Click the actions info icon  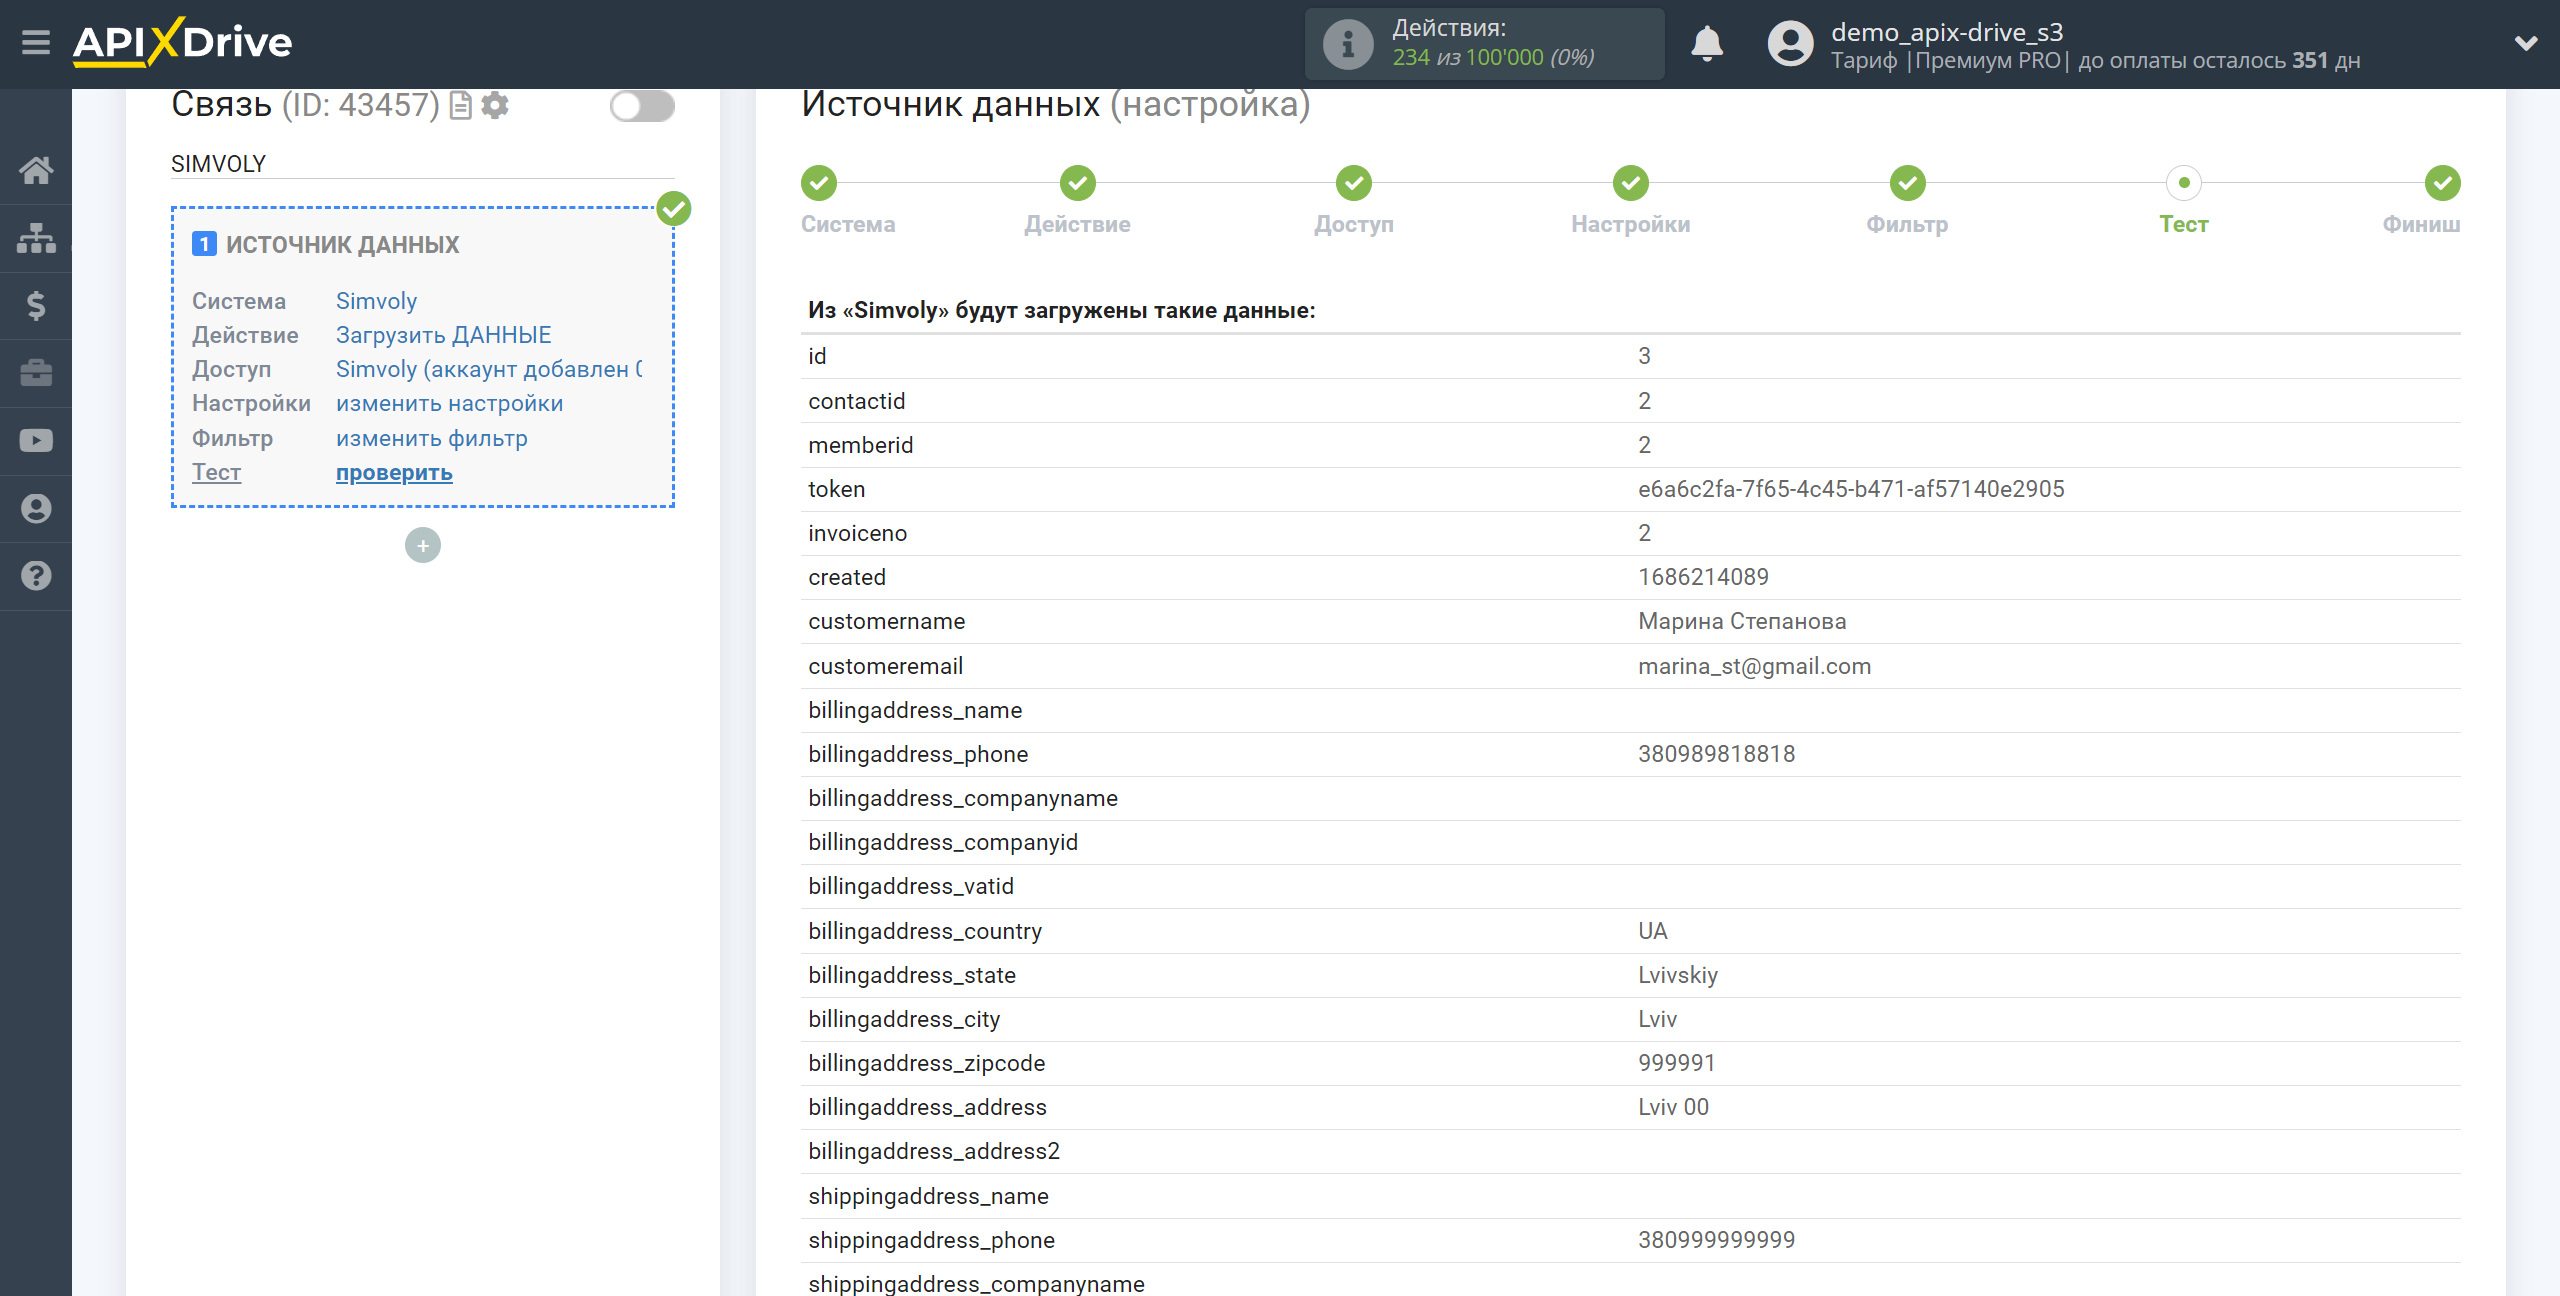[x=1348, y=44]
